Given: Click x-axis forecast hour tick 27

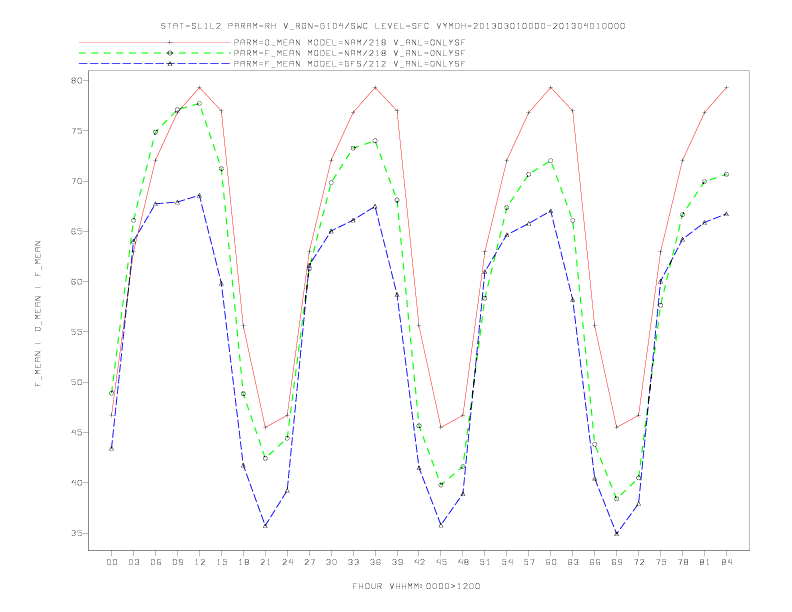Looking at the screenshot, I should (x=309, y=562).
